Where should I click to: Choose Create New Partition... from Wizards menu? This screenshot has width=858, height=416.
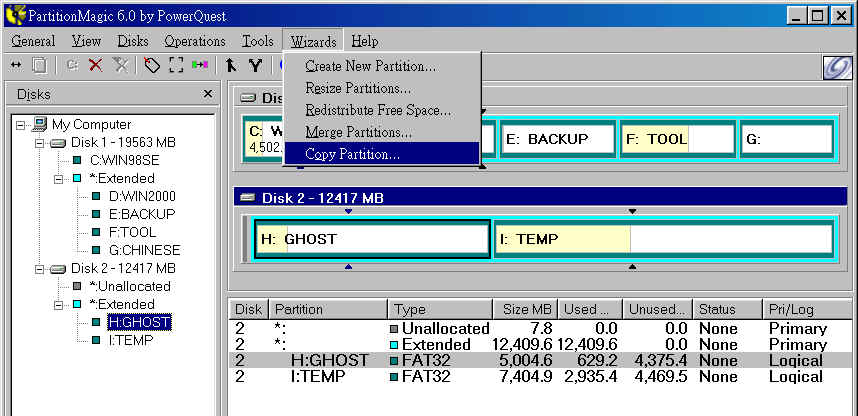[381, 66]
